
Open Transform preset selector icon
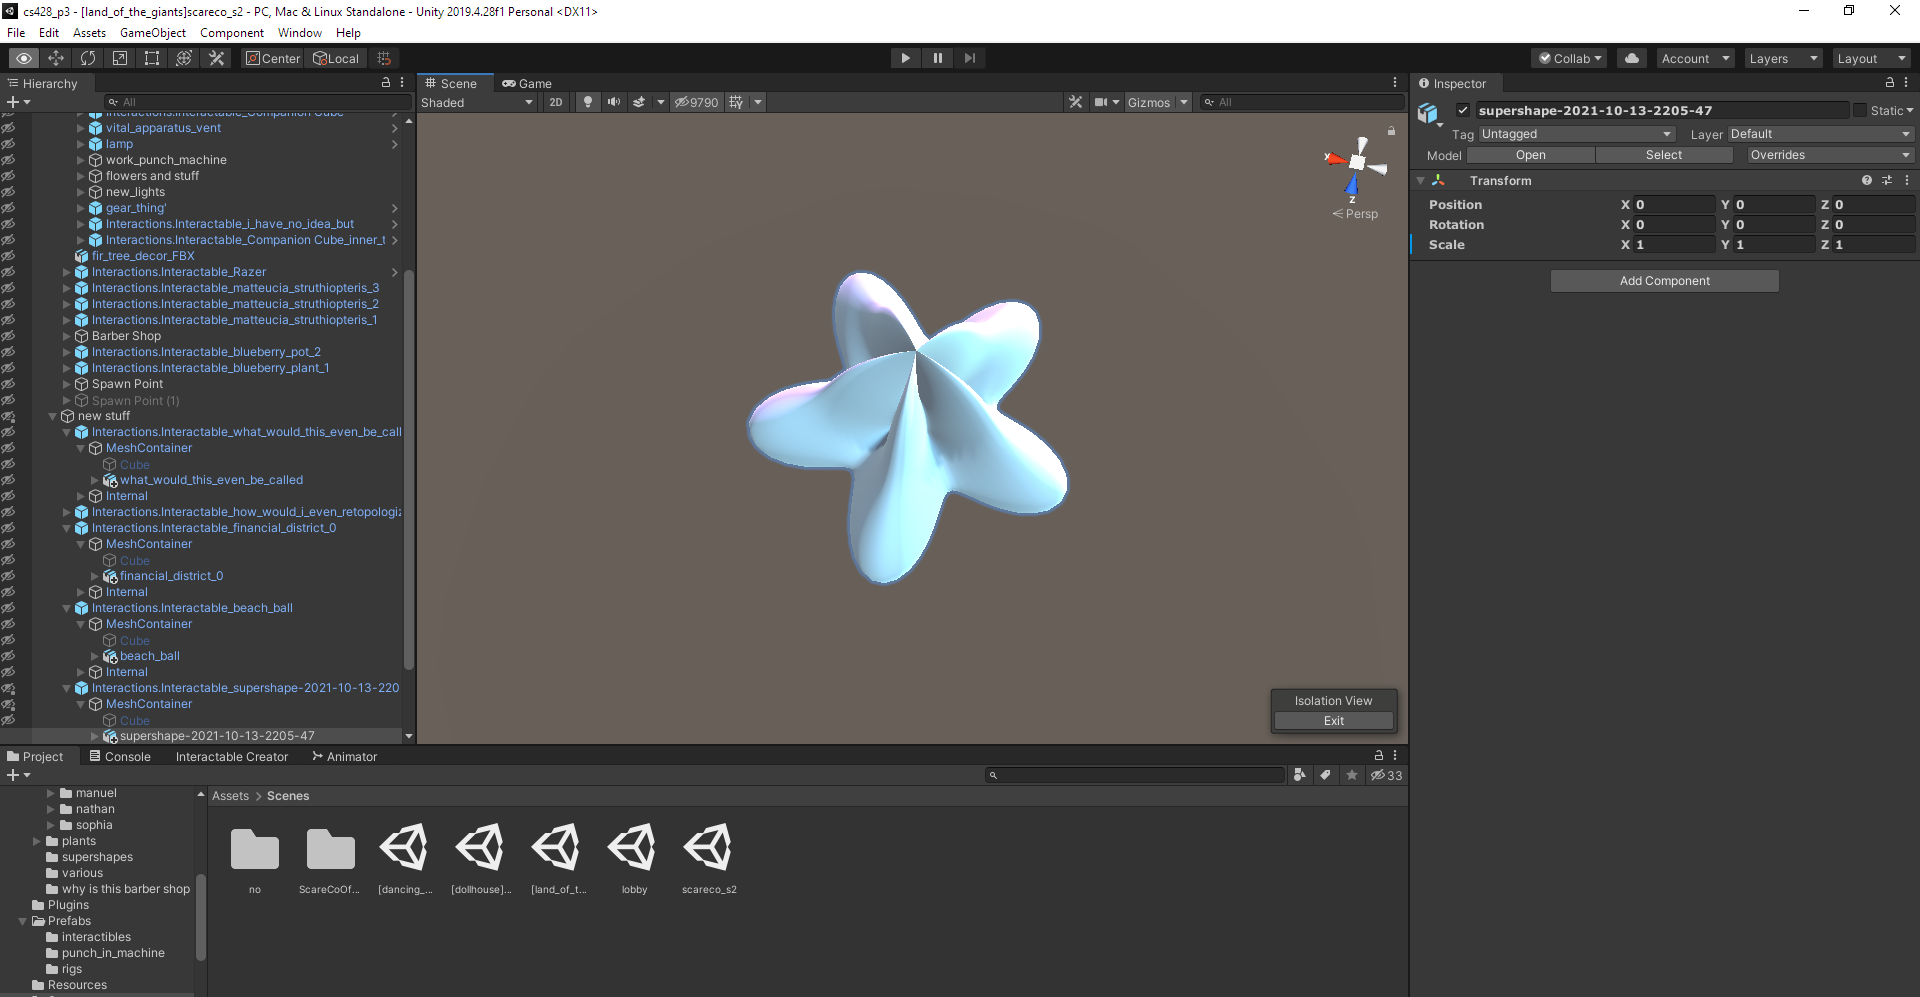[x=1887, y=181]
